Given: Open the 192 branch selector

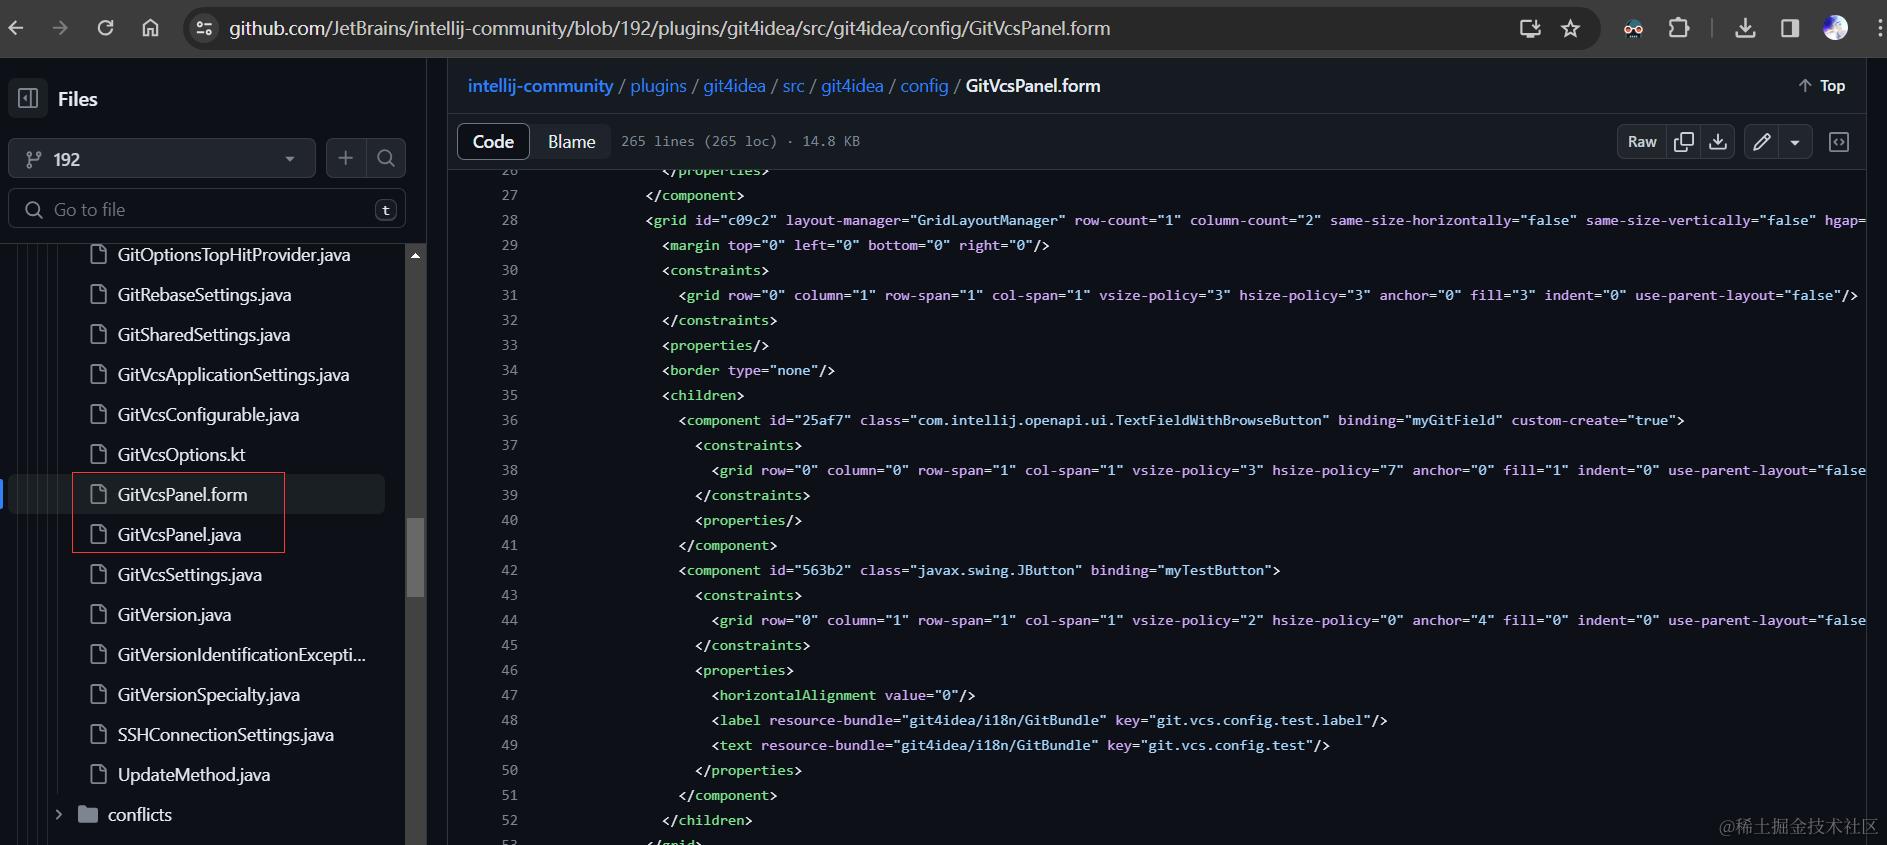Looking at the screenshot, I should (x=162, y=158).
